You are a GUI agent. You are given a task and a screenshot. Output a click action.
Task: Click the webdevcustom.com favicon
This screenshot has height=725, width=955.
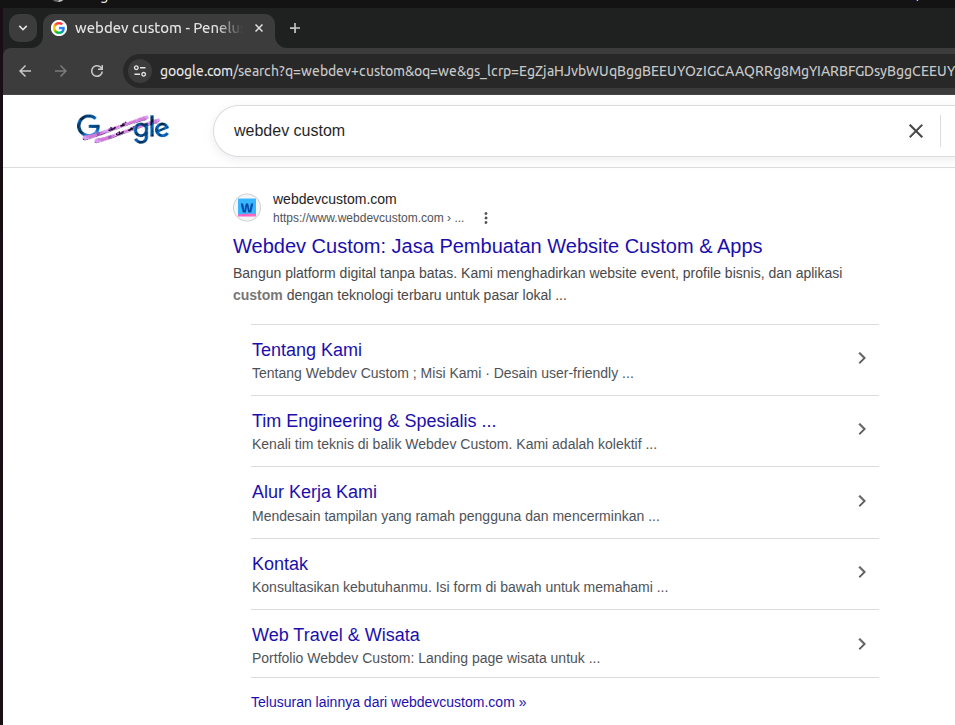[x=246, y=207]
